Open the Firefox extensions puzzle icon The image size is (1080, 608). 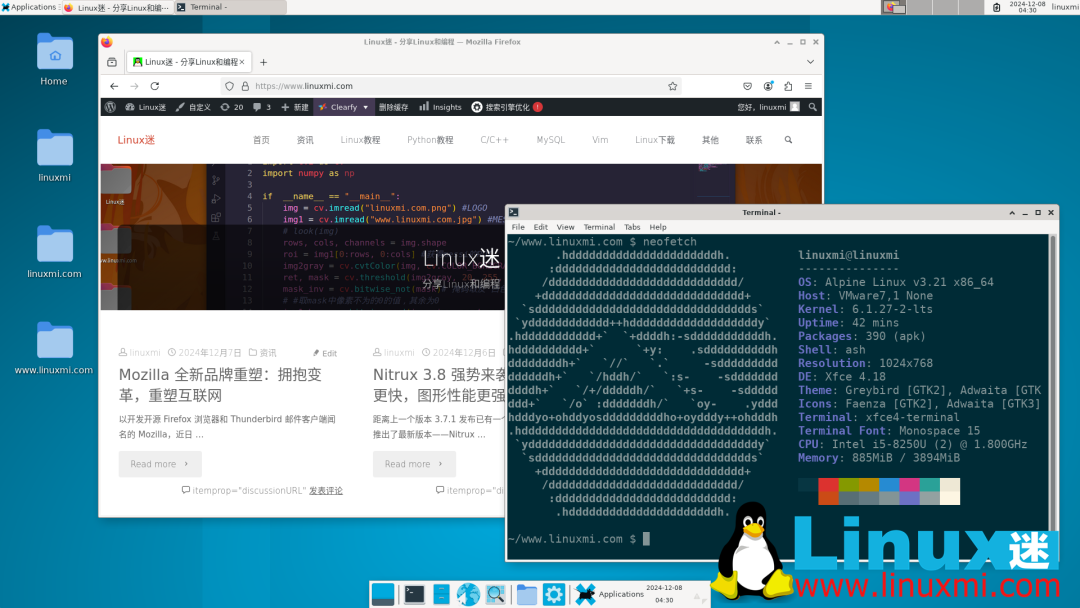coord(788,86)
